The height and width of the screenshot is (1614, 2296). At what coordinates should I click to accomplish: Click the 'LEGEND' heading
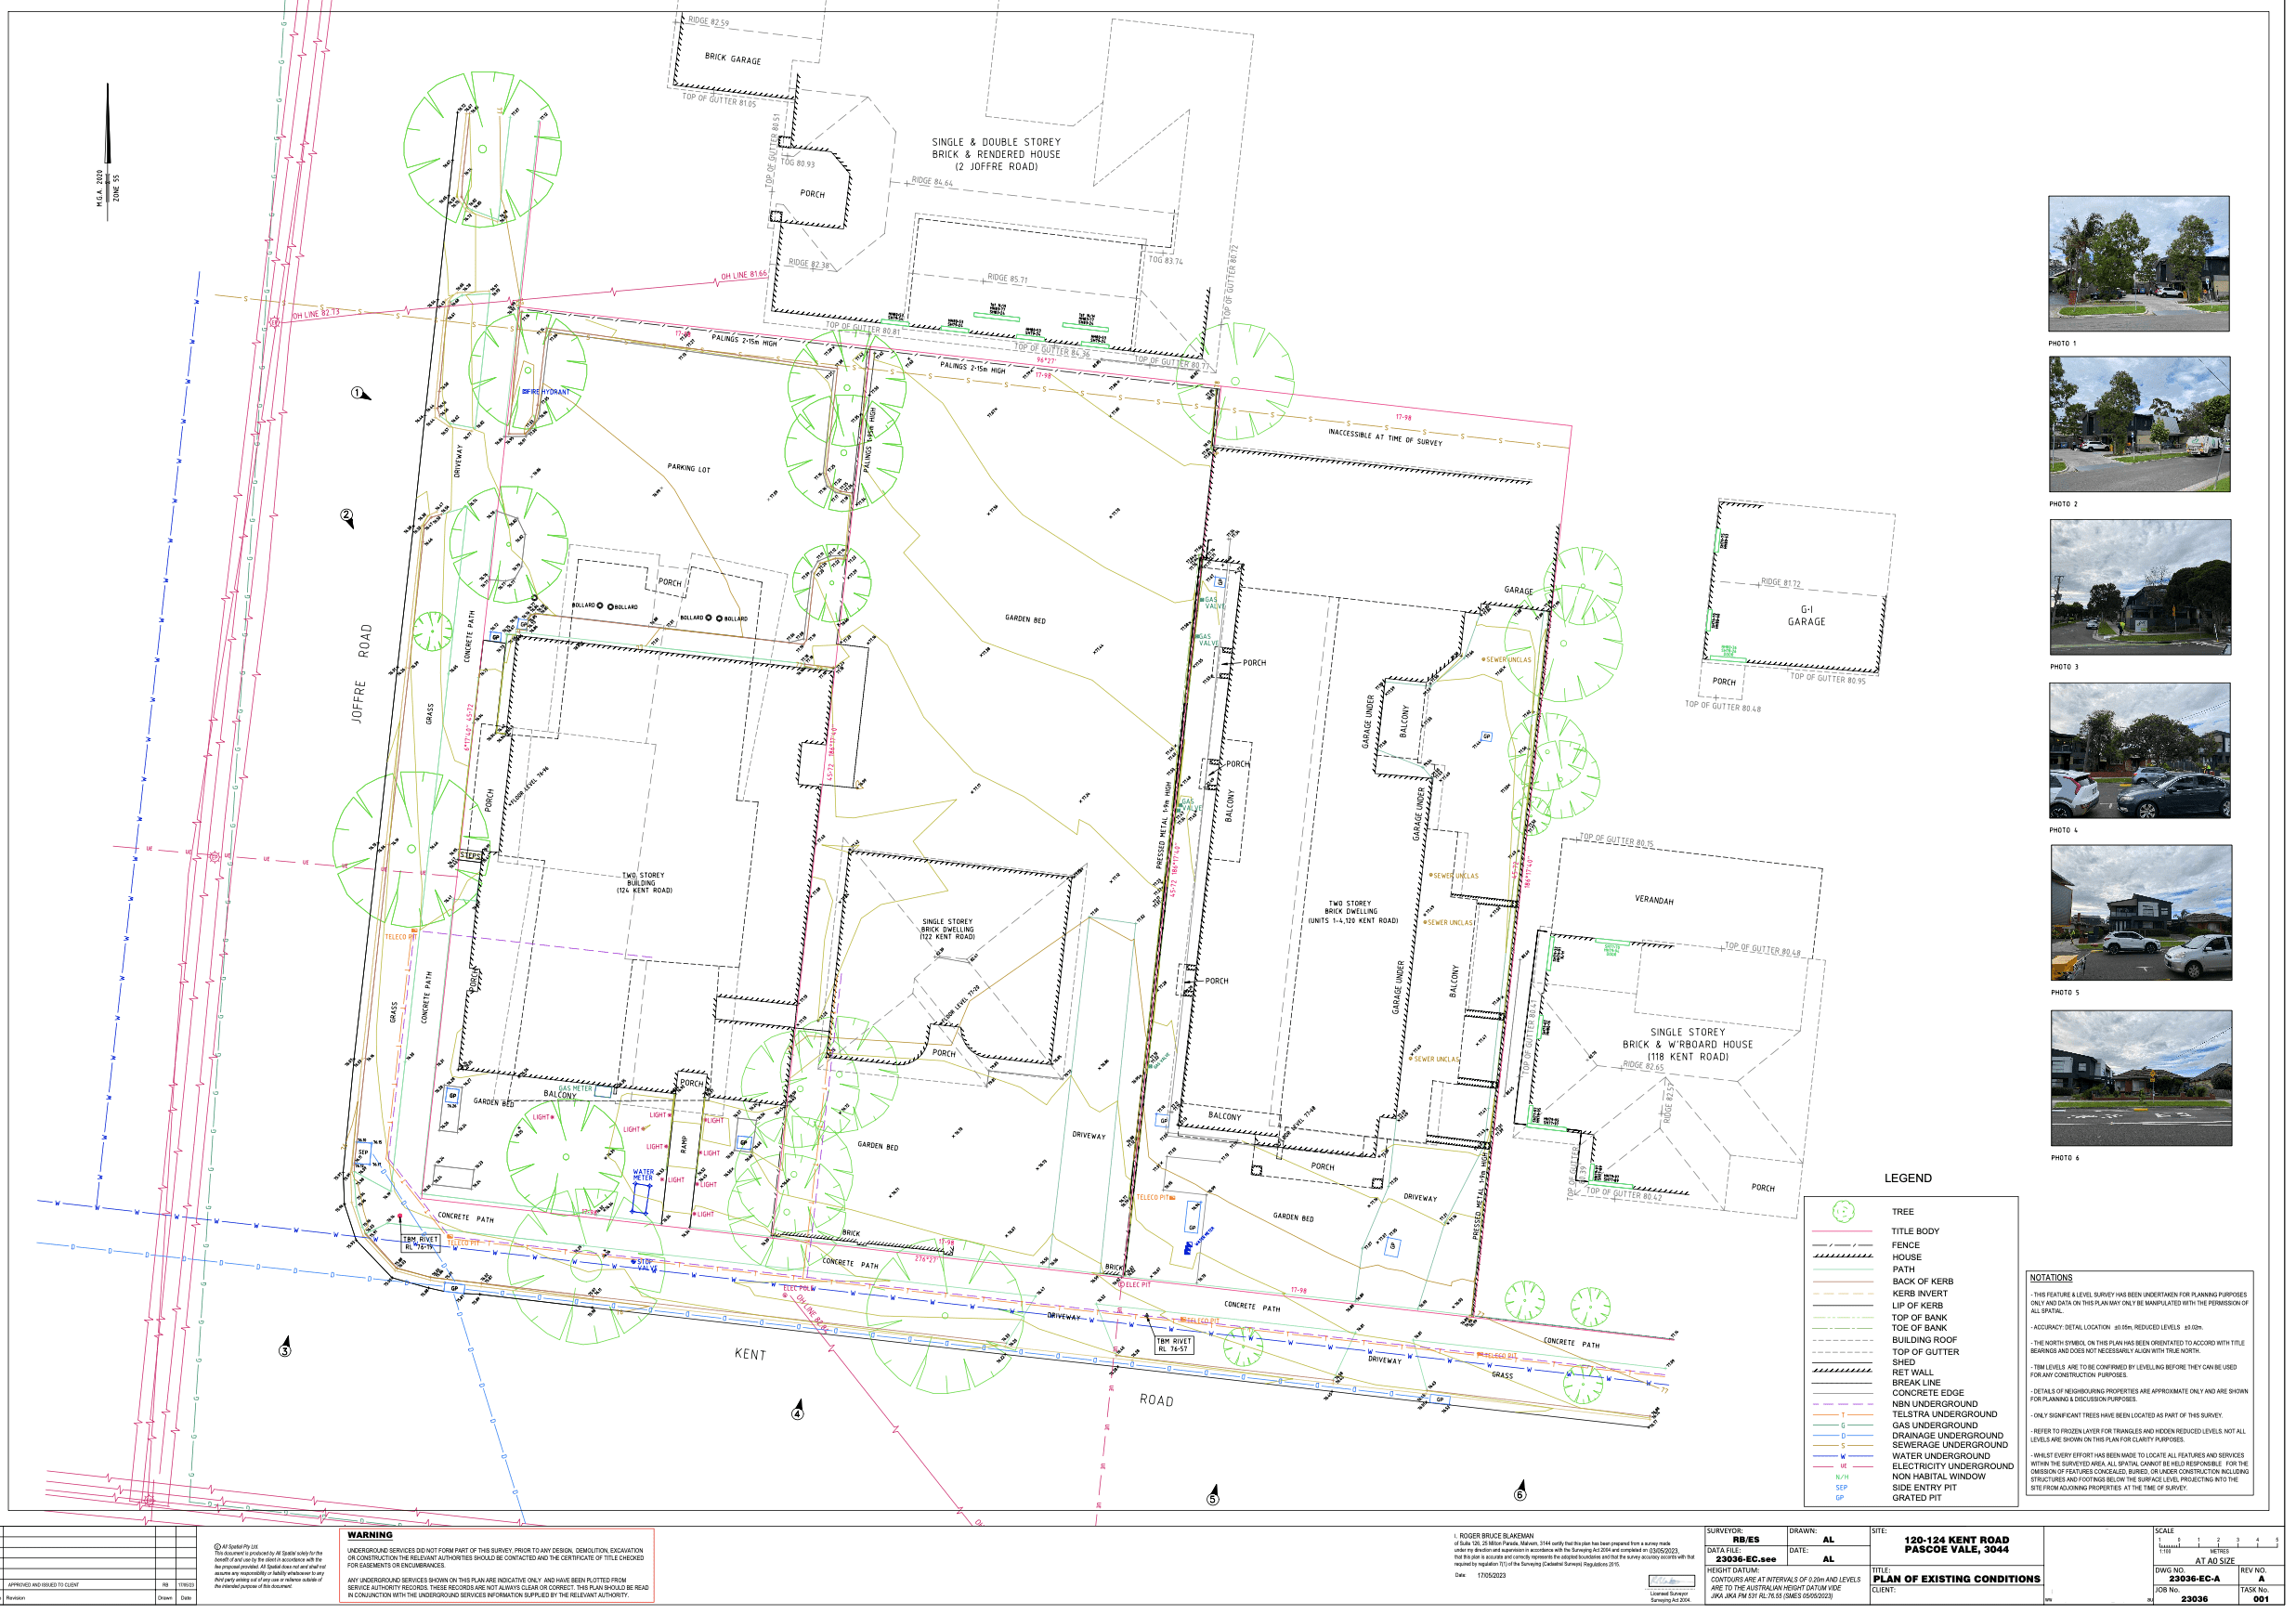pyautogui.click(x=1908, y=1178)
